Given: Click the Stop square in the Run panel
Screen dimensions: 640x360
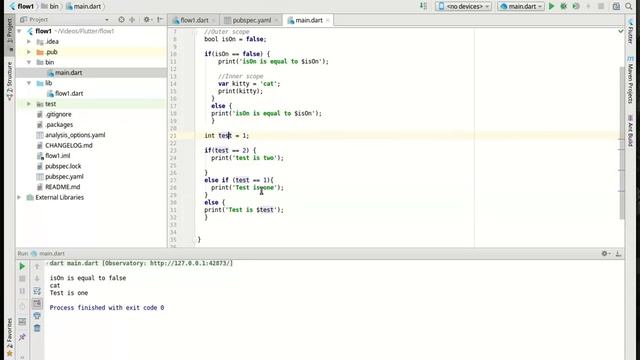Looking at the screenshot, I should pos(22,279).
